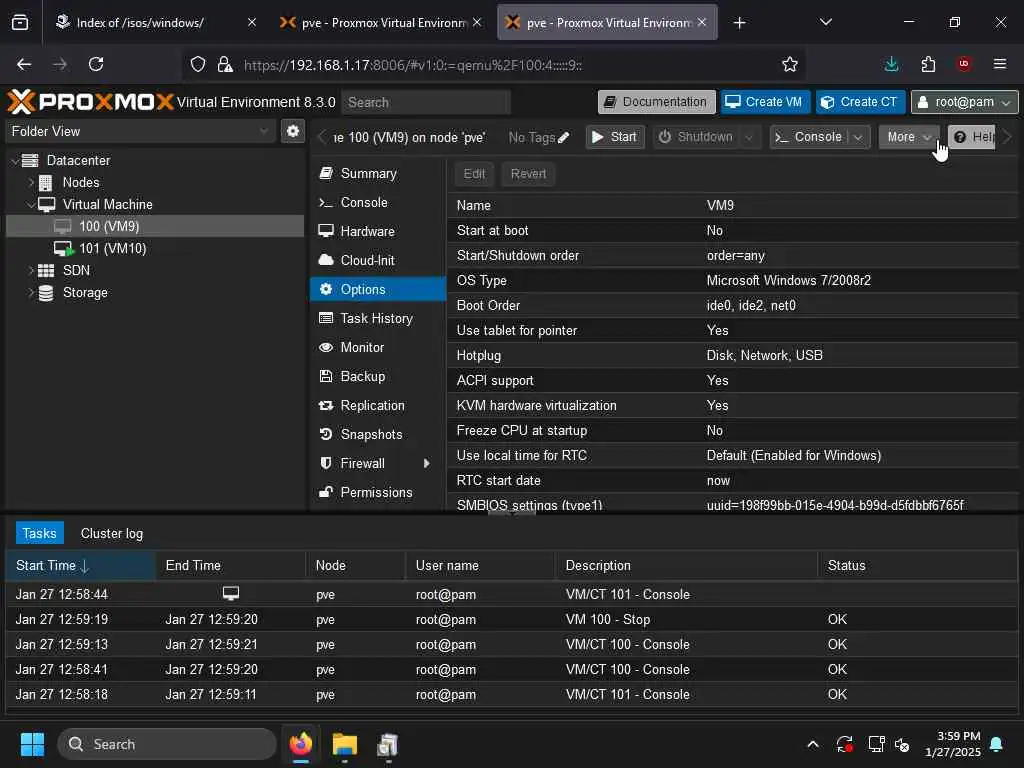The width and height of the screenshot is (1024, 768).
Task: Open the Firefox hamburger application menu
Action: point(999,64)
